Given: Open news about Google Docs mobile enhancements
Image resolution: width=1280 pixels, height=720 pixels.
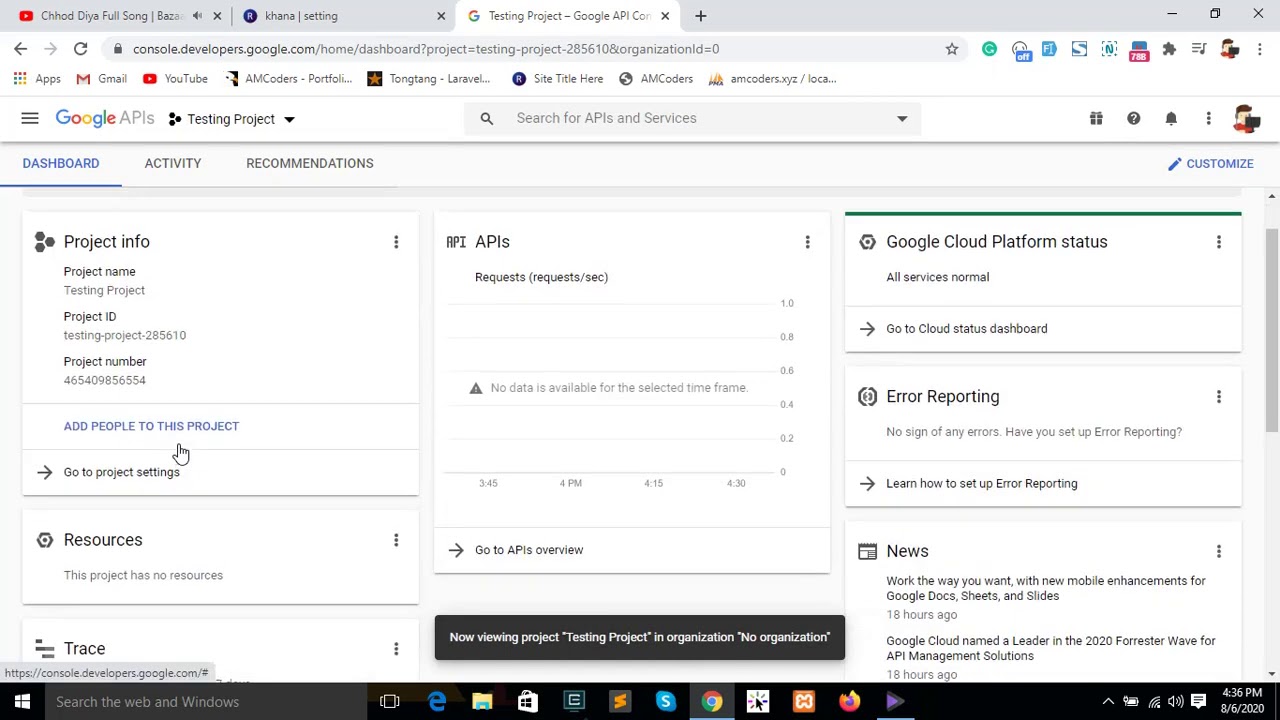Looking at the screenshot, I should point(1045,588).
